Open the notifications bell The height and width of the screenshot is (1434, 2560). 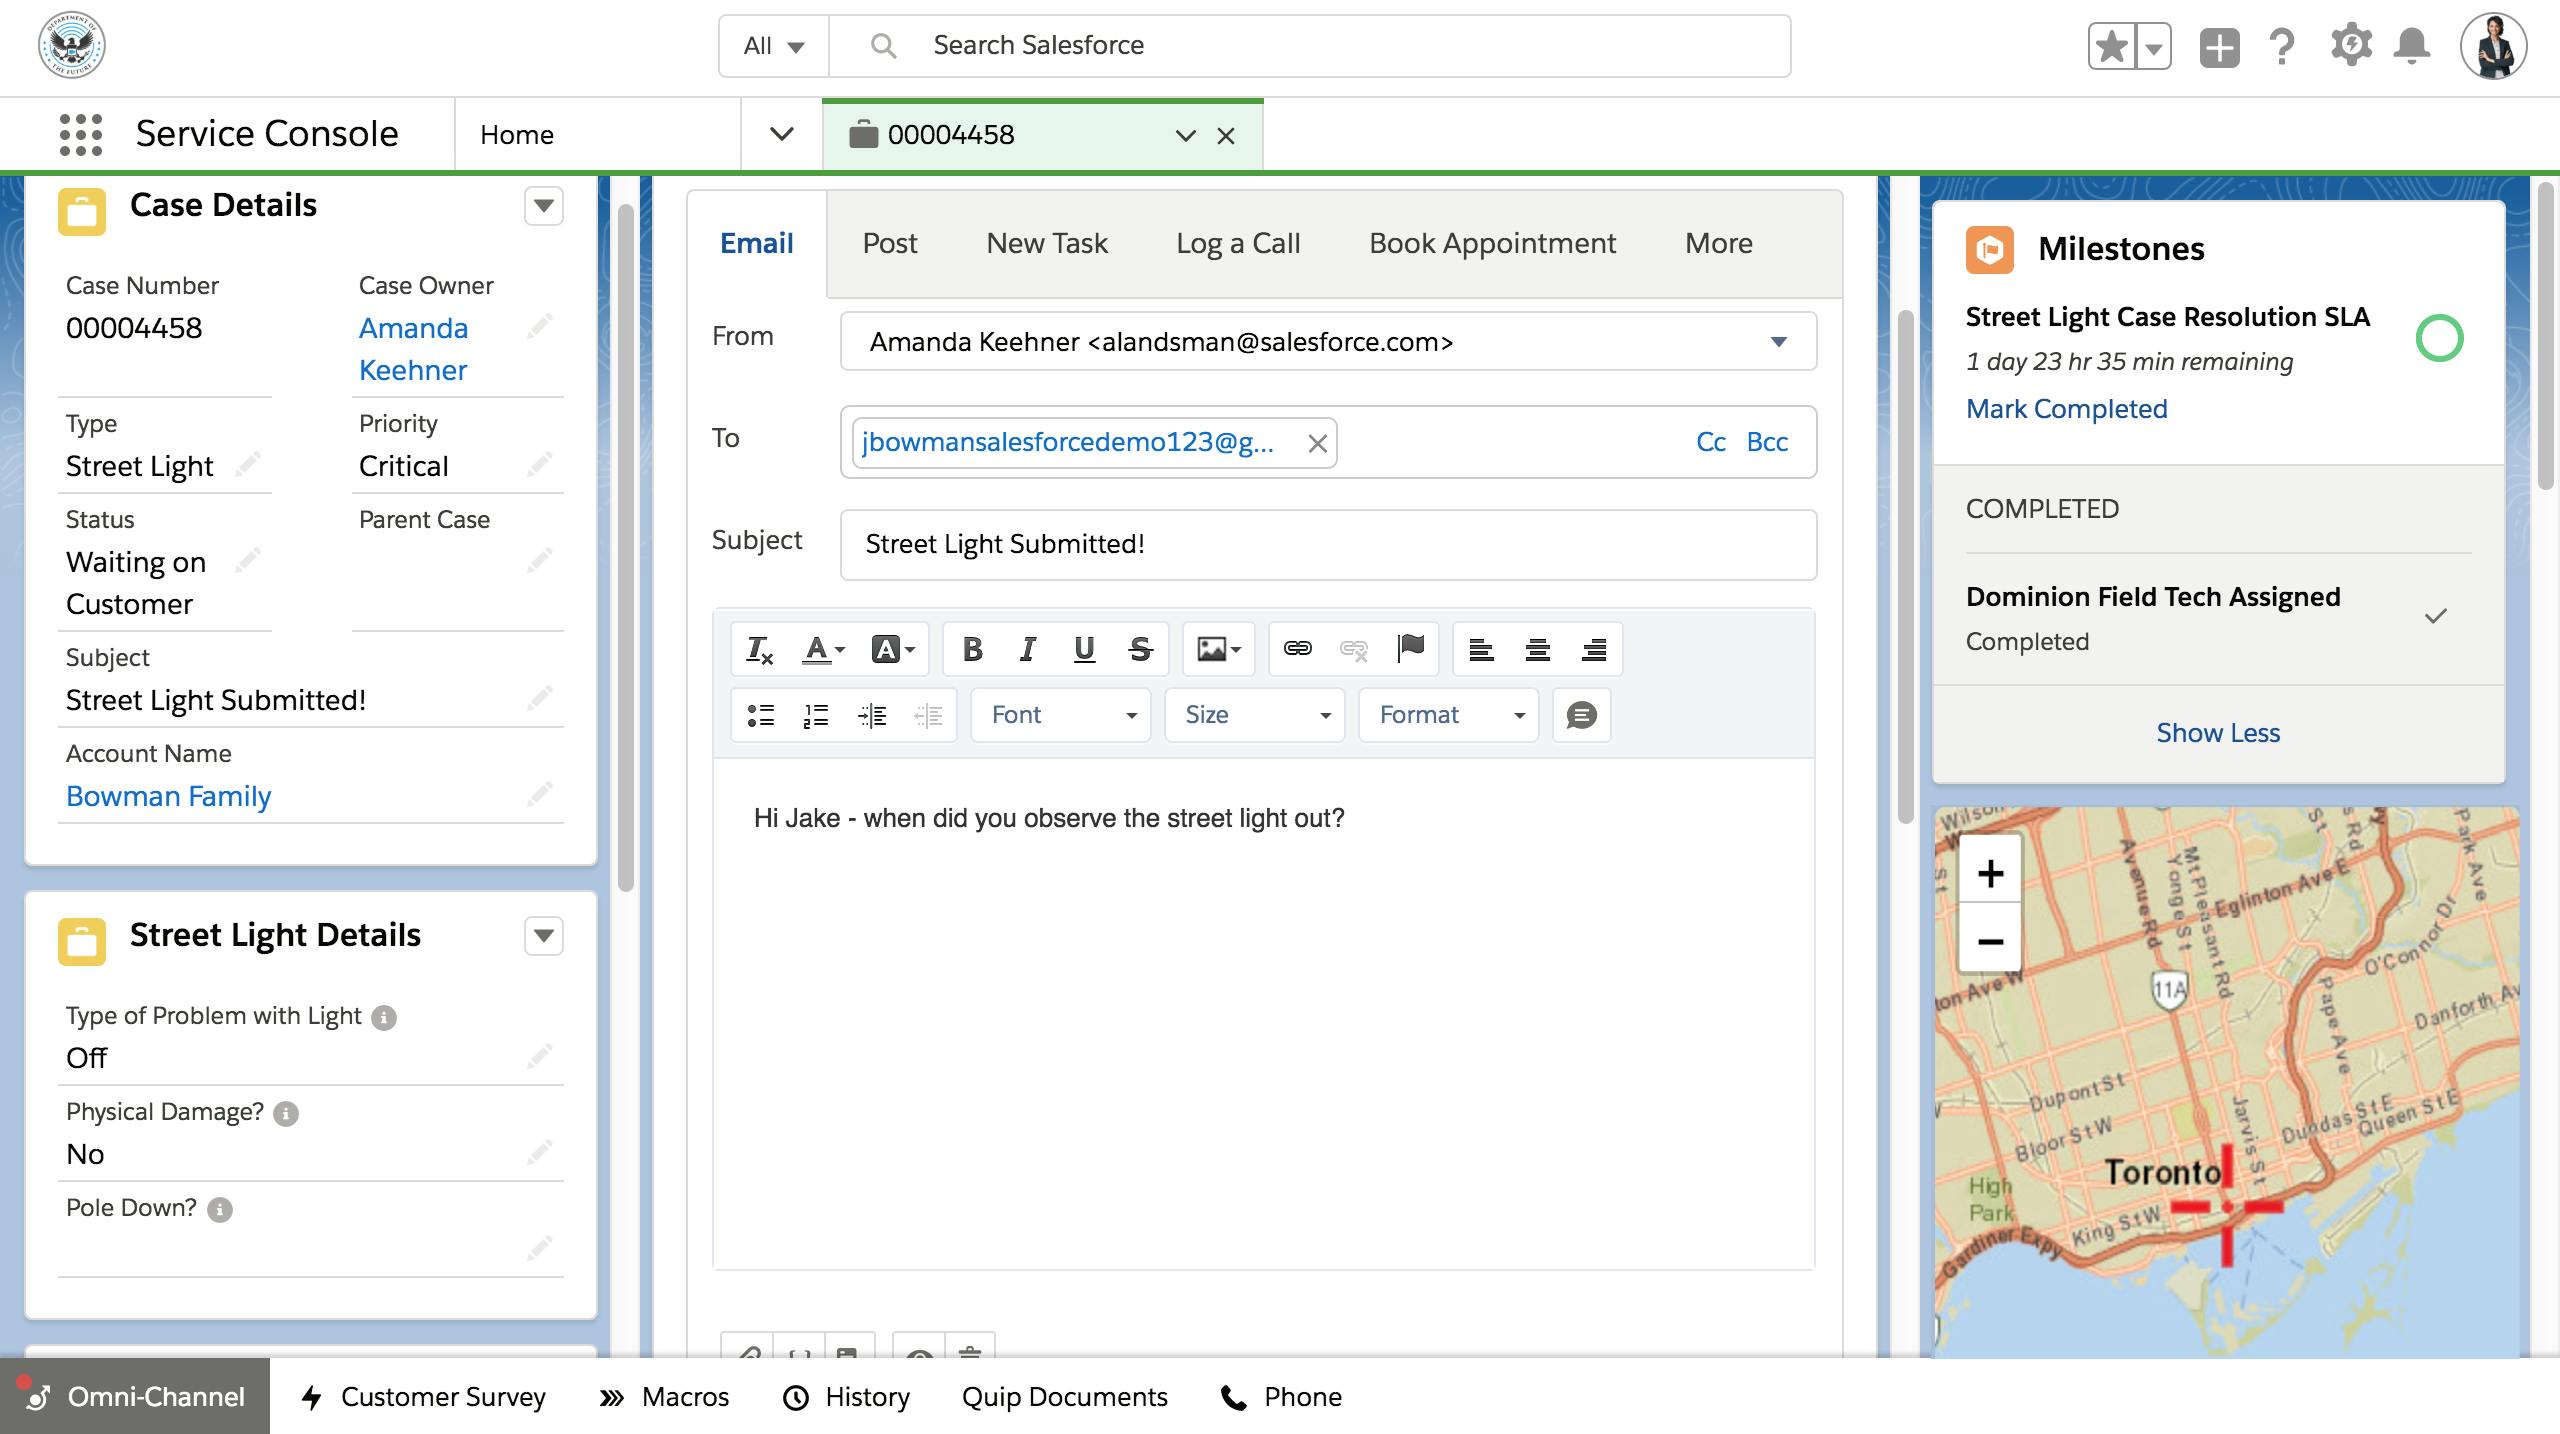point(2412,46)
